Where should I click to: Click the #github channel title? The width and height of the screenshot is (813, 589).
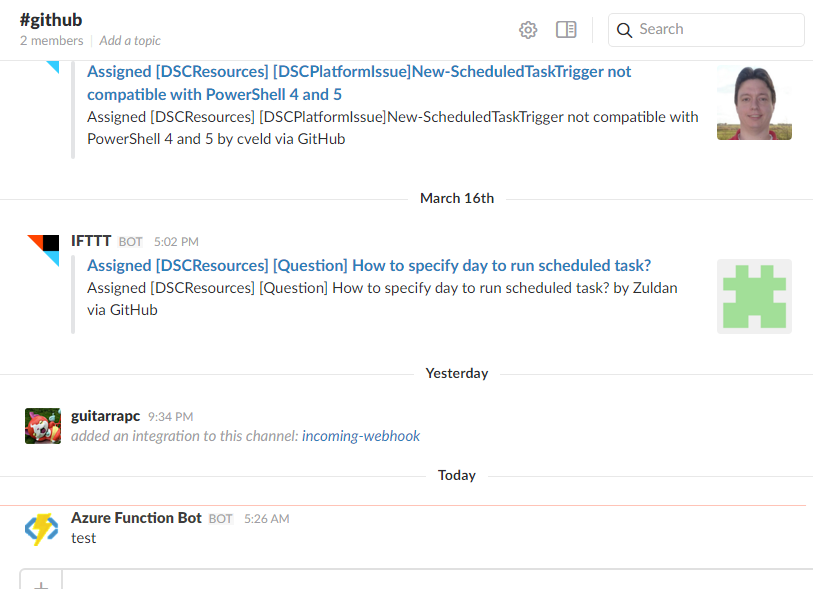tap(51, 20)
